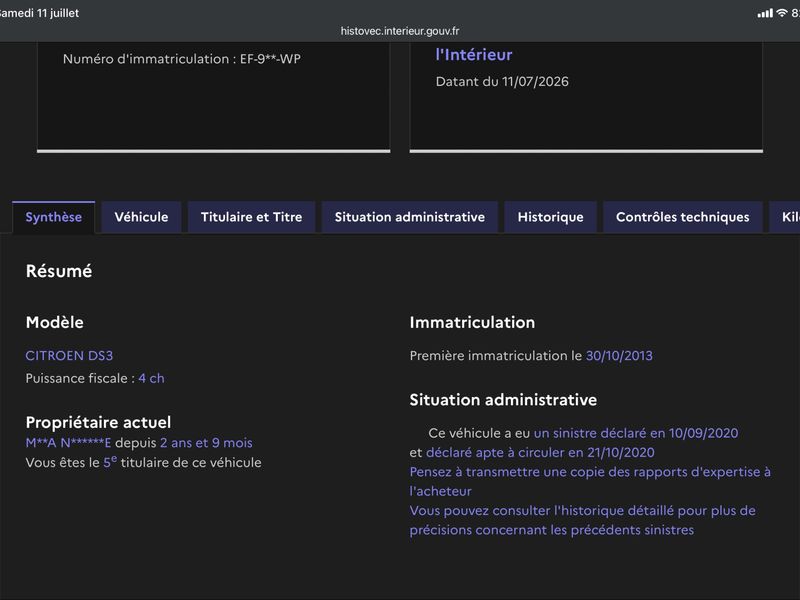Click the Modèle heading
This screenshot has height=600, width=800.
(x=55, y=322)
